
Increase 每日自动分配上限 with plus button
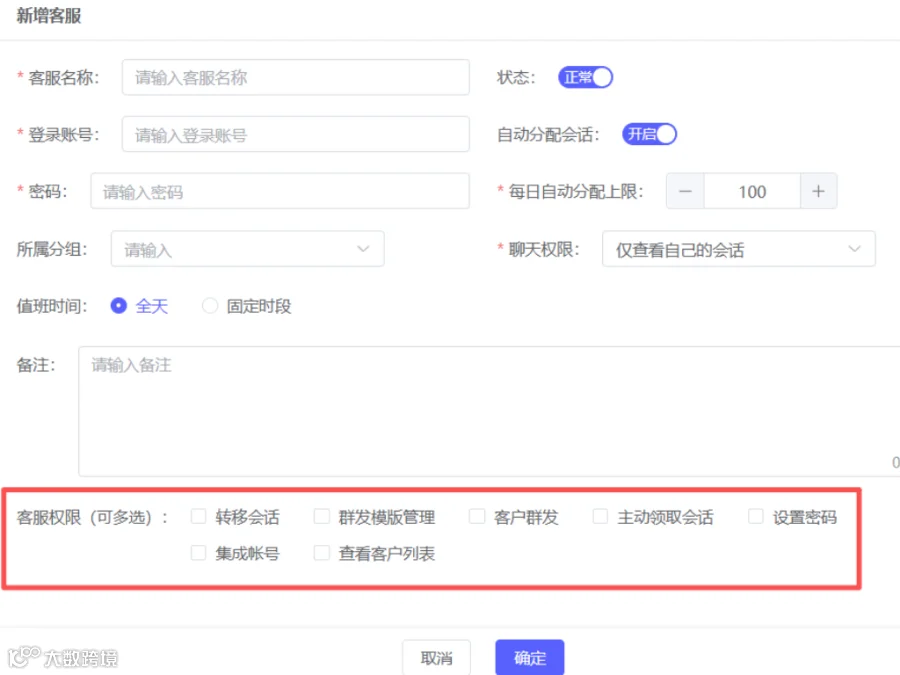[818, 191]
